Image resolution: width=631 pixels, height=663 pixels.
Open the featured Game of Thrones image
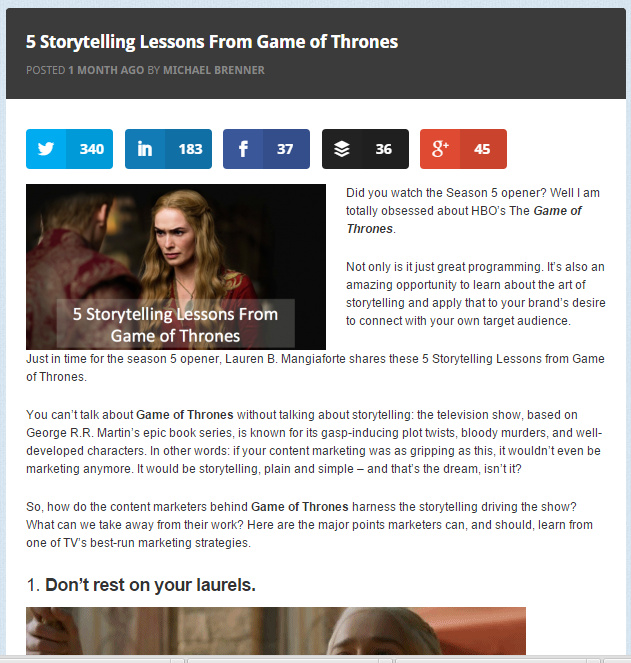click(176, 266)
